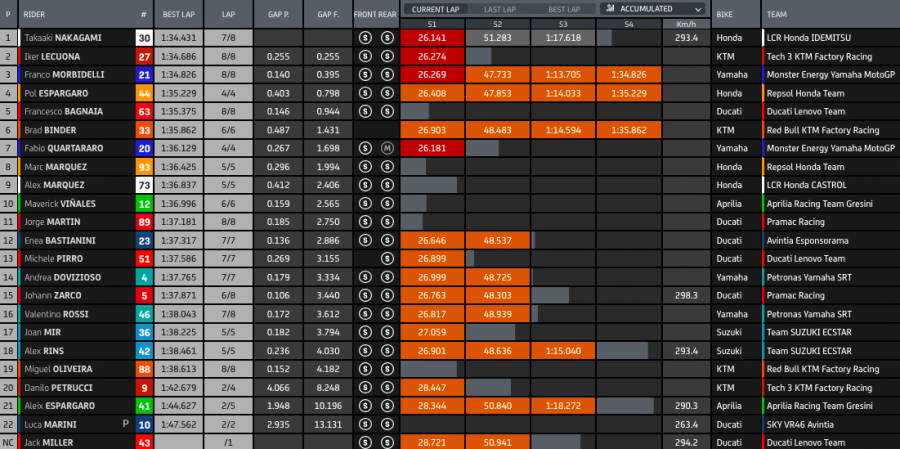Viewport: 900px width, 449px height.
Task: Click Jack Miller's rear tyre icon
Action: click(385, 442)
